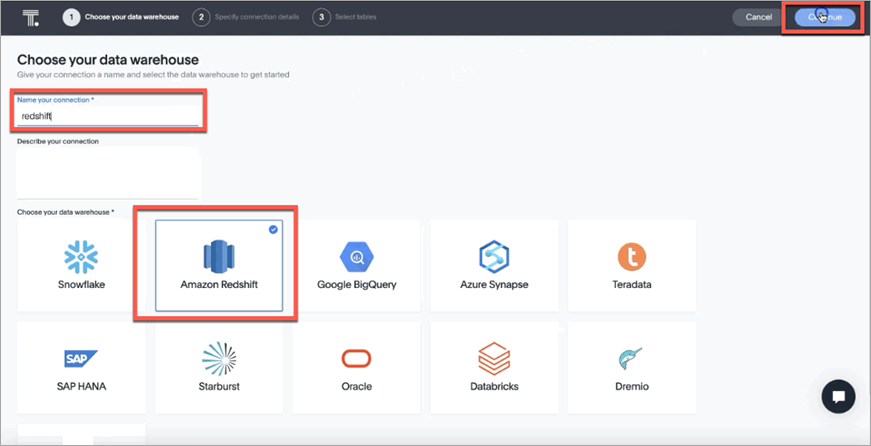Select the Starburst warehouse tile
871x446 pixels.
[219, 368]
